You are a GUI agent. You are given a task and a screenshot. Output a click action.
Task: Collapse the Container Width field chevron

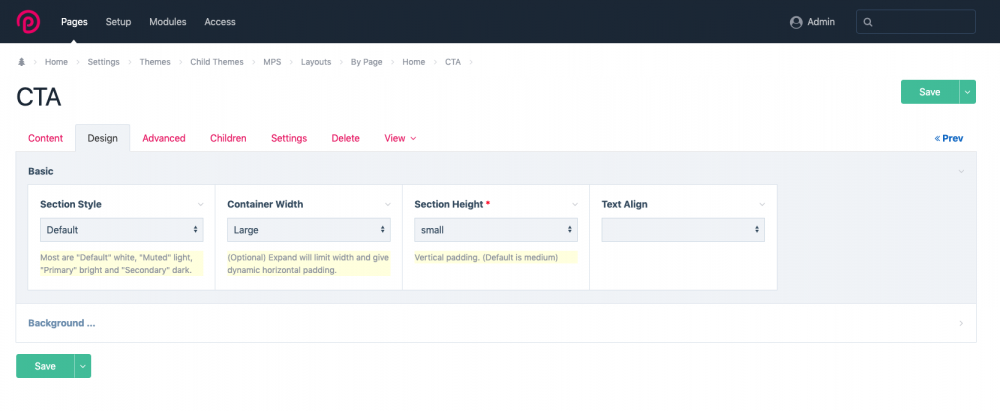pos(388,204)
